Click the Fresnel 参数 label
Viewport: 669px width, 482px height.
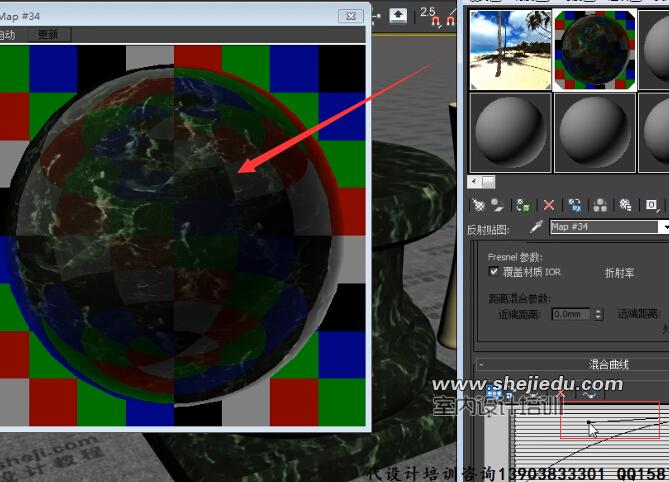(515, 257)
